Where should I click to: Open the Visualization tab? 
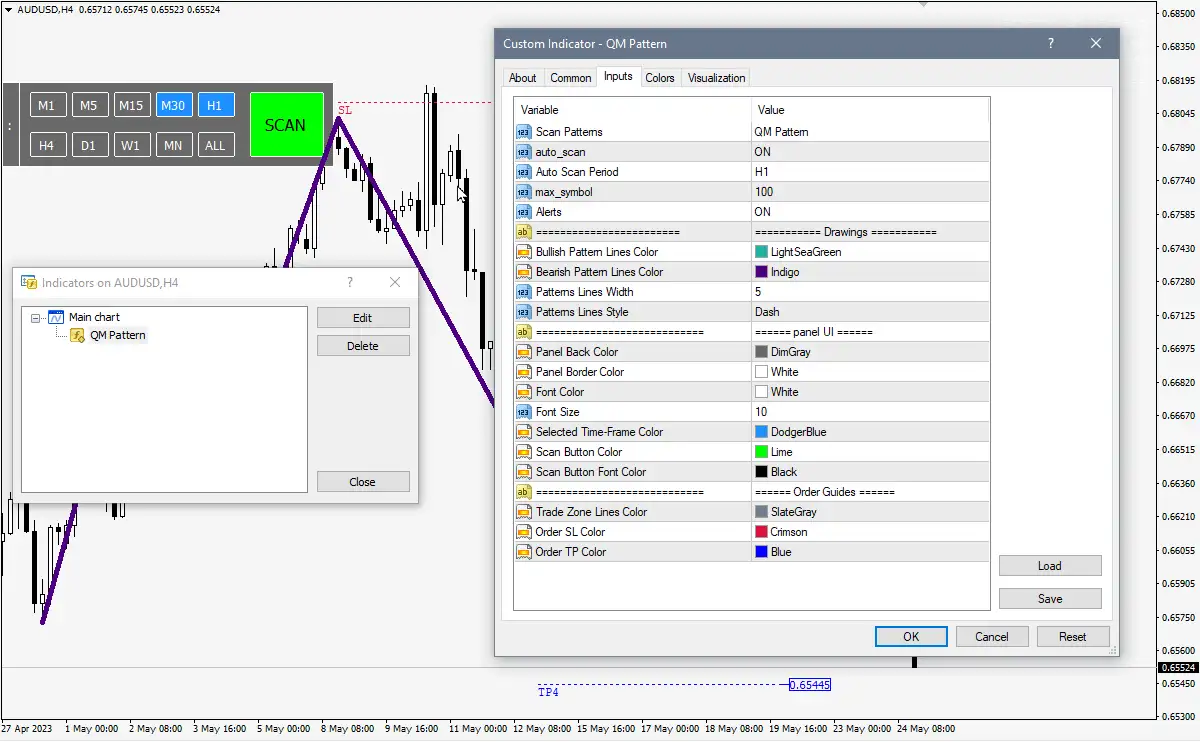pos(716,78)
